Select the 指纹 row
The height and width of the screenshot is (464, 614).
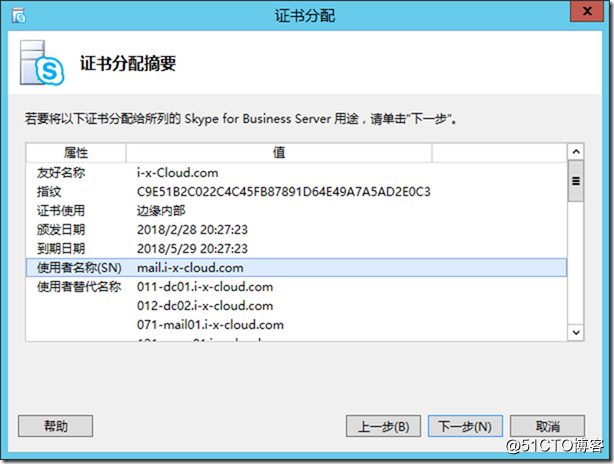[x=296, y=191]
